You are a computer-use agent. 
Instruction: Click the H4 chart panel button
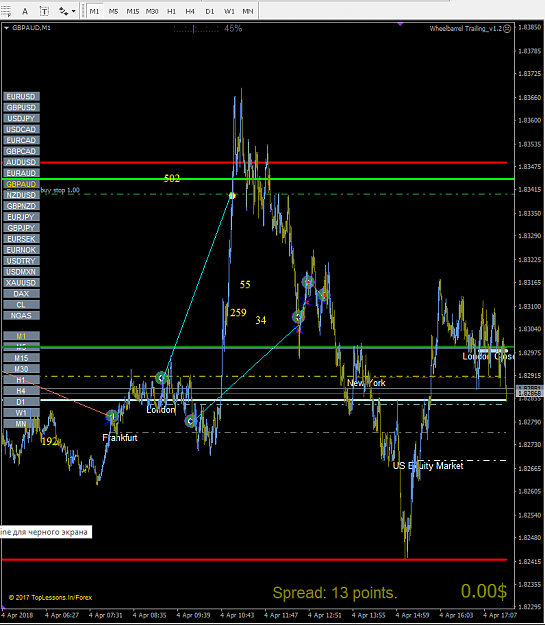point(21,391)
